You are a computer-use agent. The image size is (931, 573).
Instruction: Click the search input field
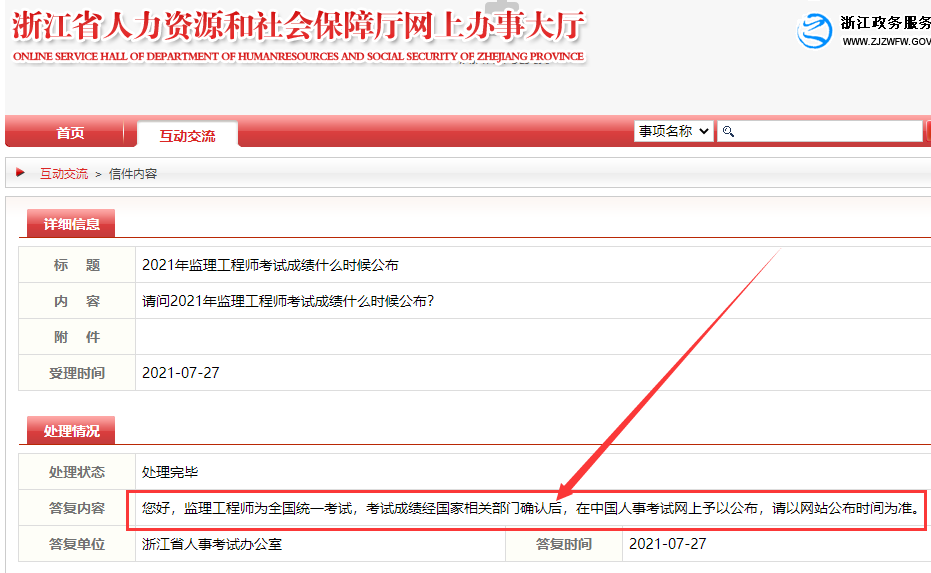coord(820,131)
